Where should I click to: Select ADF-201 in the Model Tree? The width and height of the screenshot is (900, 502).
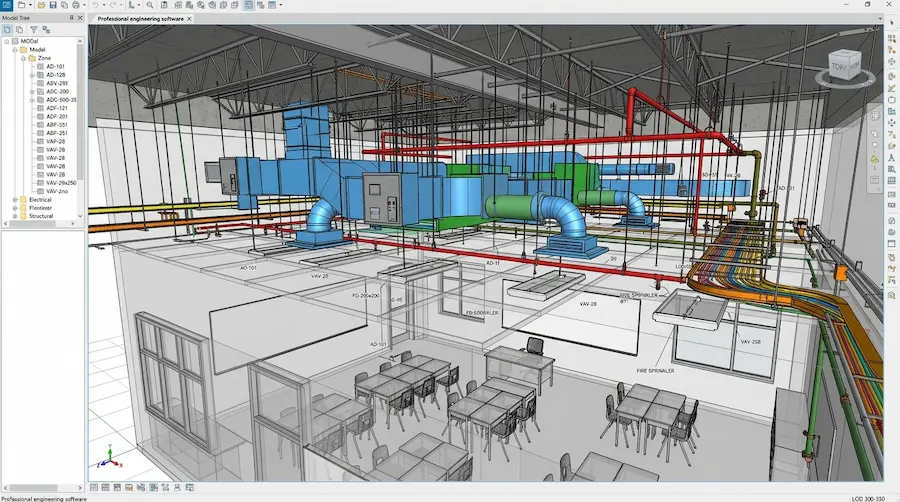tap(57, 116)
